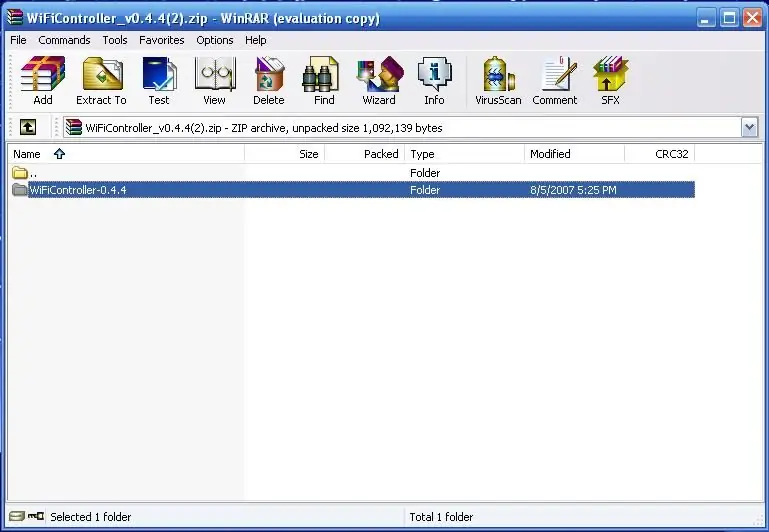Viewport: 769px width, 532px height.
Task: Open the Options menu
Action: [x=215, y=40]
